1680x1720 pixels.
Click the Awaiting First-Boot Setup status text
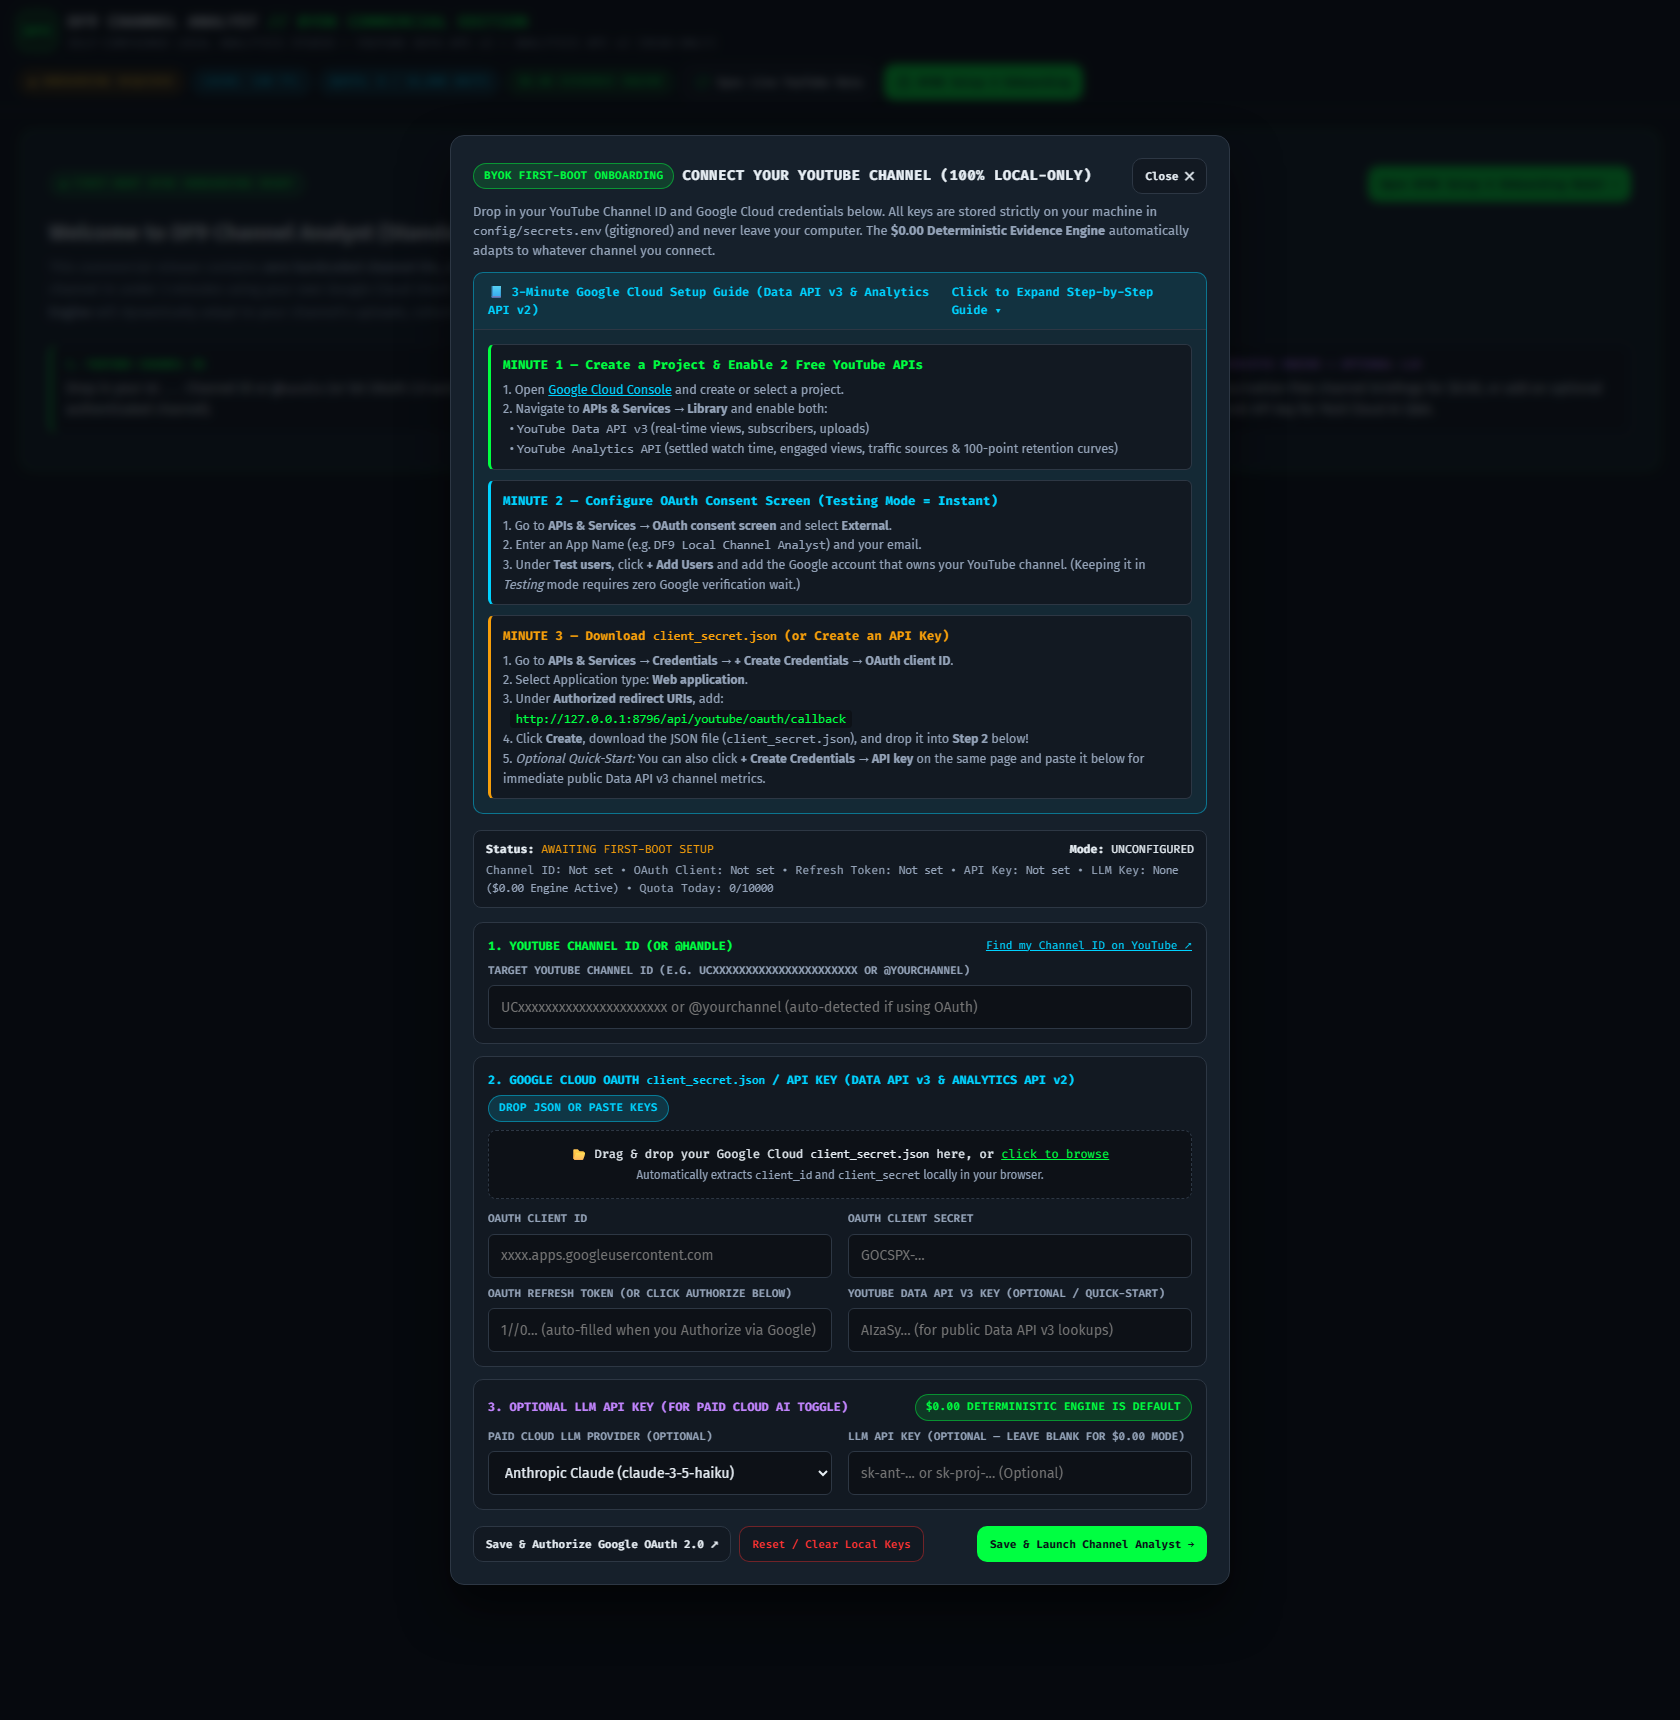tap(627, 850)
